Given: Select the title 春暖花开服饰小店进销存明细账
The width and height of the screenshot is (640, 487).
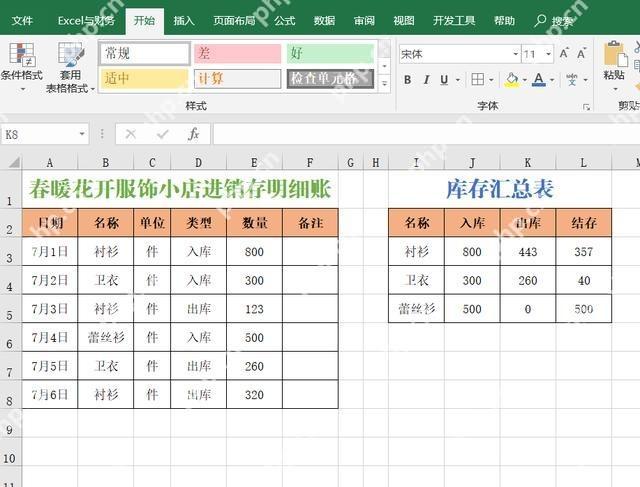Looking at the screenshot, I should click(180, 189).
